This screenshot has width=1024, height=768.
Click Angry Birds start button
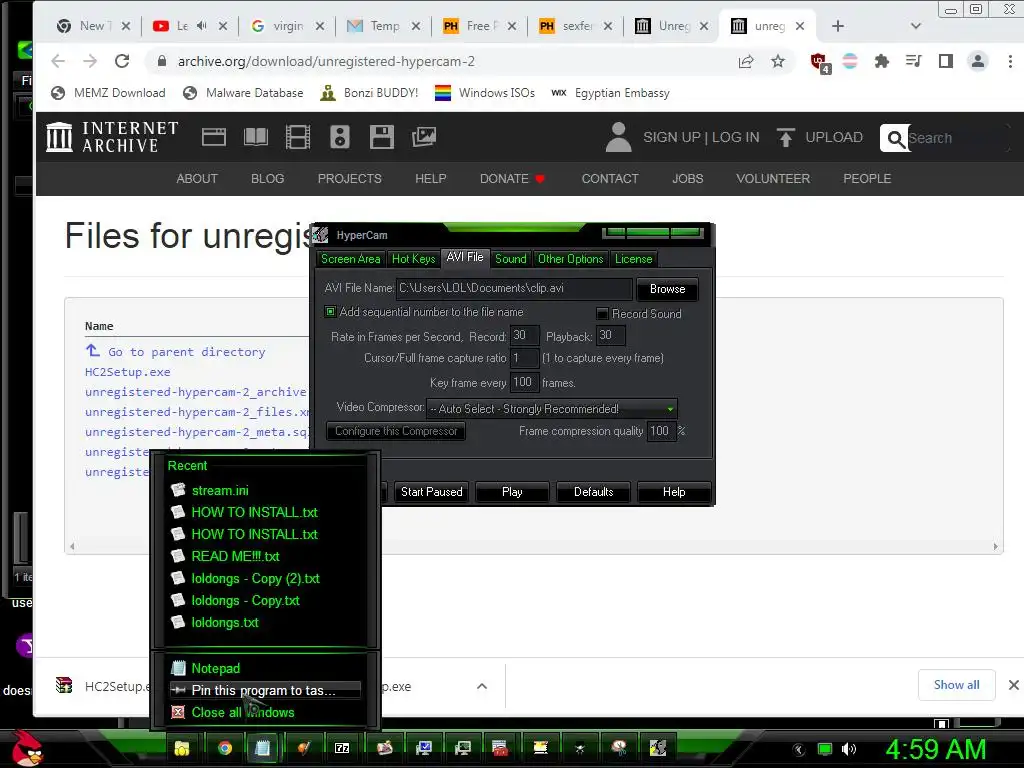point(27,747)
